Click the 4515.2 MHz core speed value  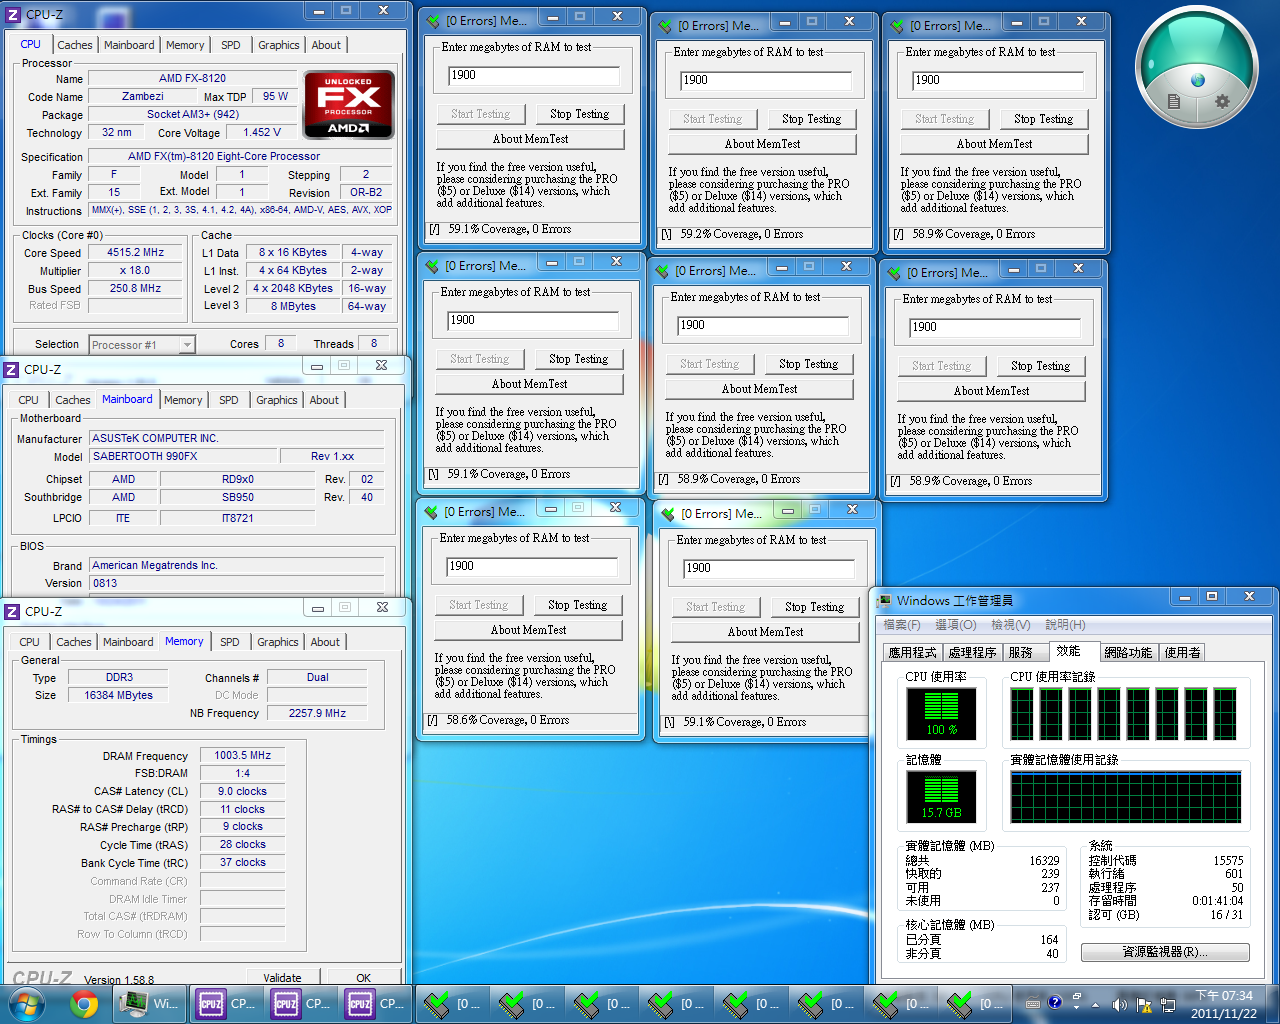tap(136, 253)
